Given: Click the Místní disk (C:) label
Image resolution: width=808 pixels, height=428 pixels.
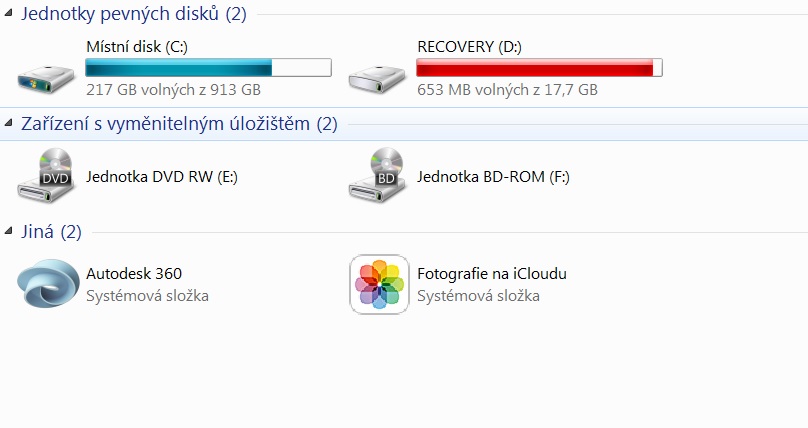Looking at the screenshot, I should point(137,47).
